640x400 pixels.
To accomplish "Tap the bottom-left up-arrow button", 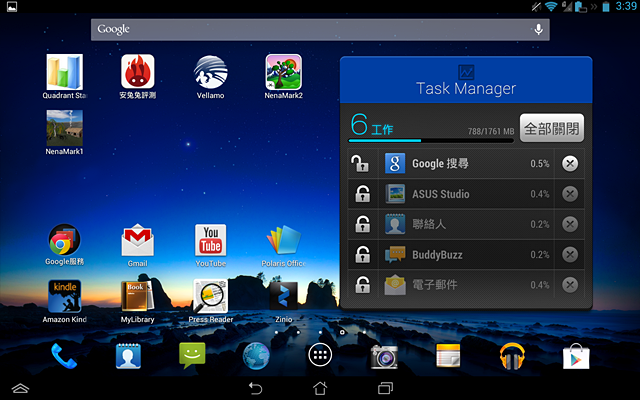I will coord(20,388).
